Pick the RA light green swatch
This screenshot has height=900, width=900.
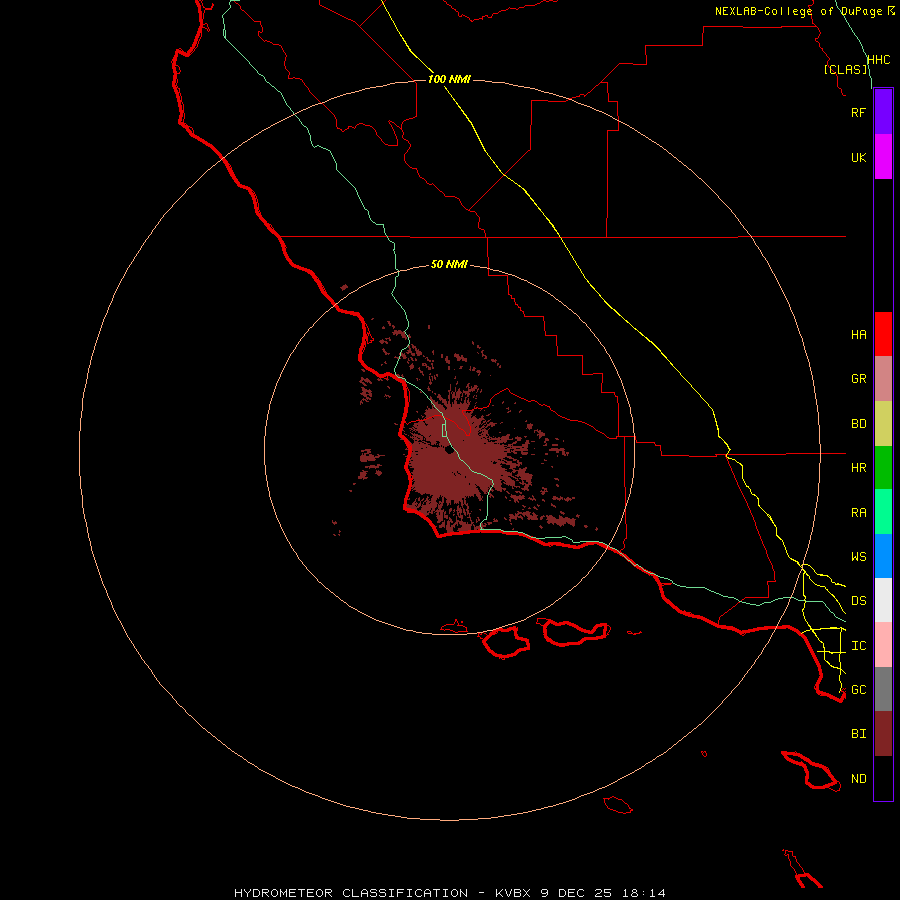point(883,512)
